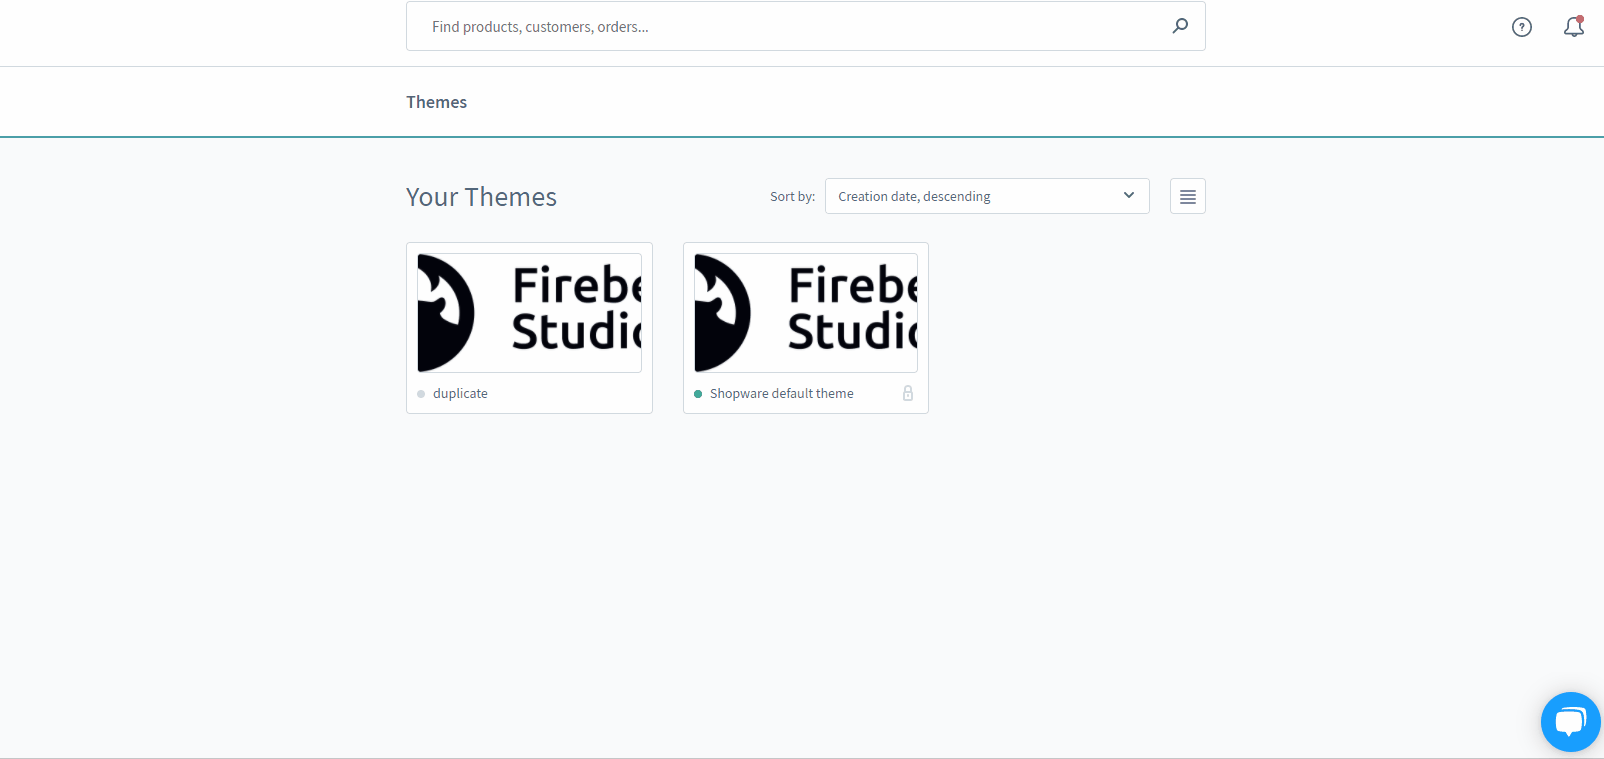Image resolution: width=1604 pixels, height=759 pixels.
Task: Open the notifications bell
Action: (x=1574, y=27)
